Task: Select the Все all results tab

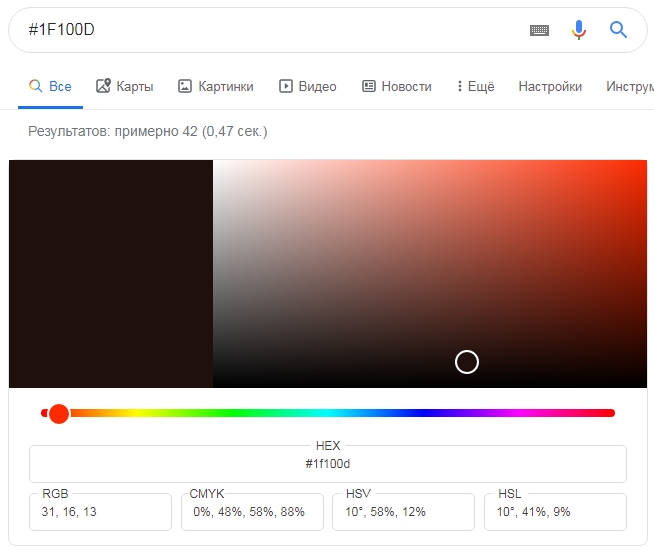Action: point(50,86)
